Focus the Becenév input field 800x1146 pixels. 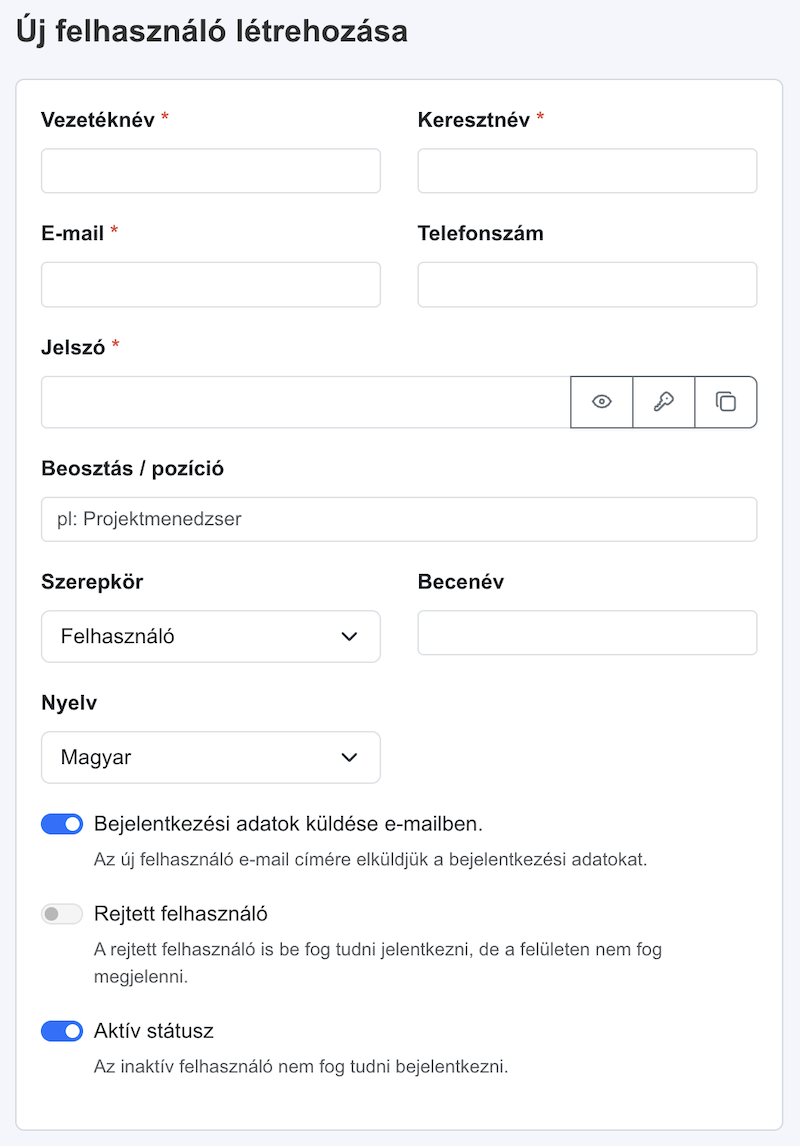(587, 633)
